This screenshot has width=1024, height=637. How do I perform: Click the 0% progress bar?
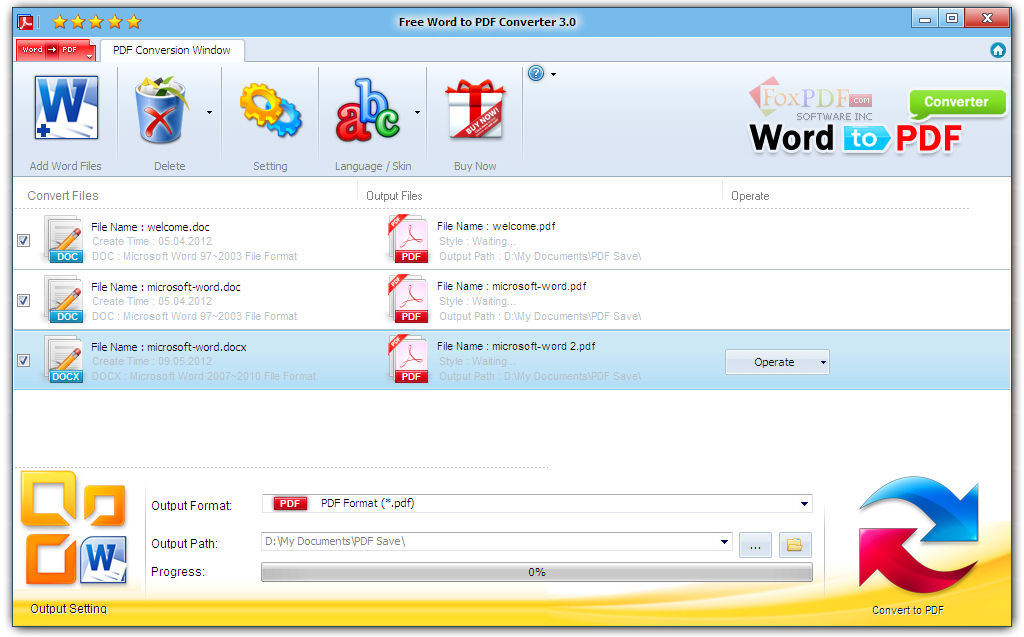[x=537, y=572]
